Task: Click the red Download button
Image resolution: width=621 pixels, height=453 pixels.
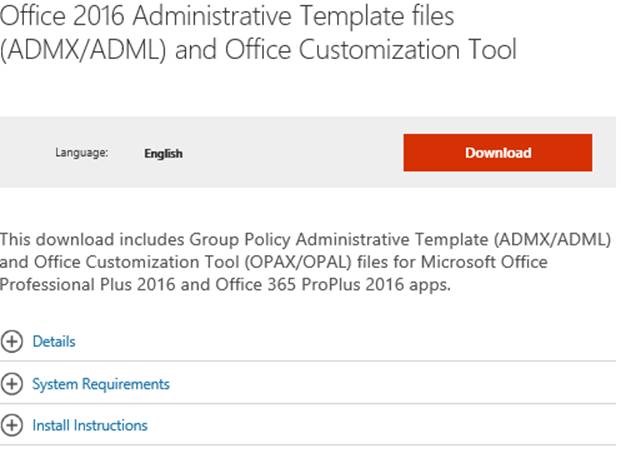Action: (498, 153)
